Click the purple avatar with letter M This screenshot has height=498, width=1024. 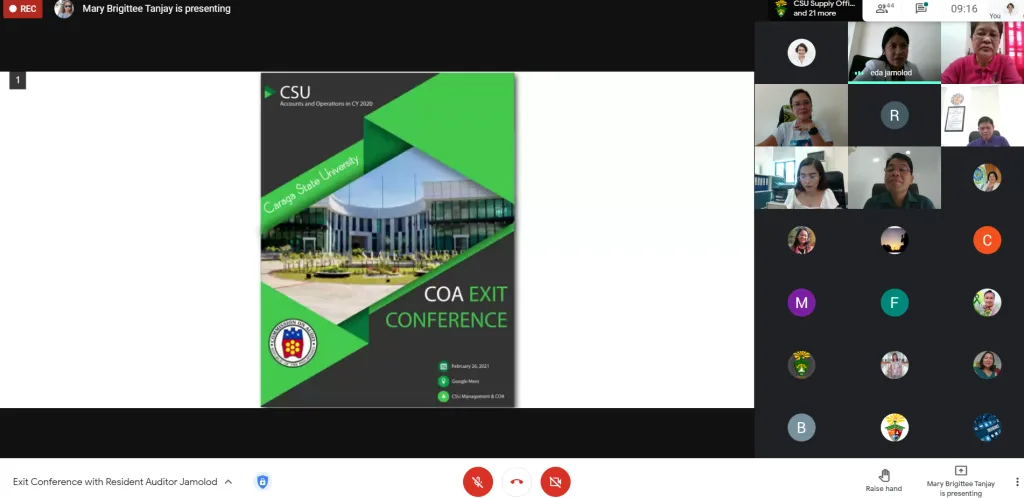pos(801,302)
